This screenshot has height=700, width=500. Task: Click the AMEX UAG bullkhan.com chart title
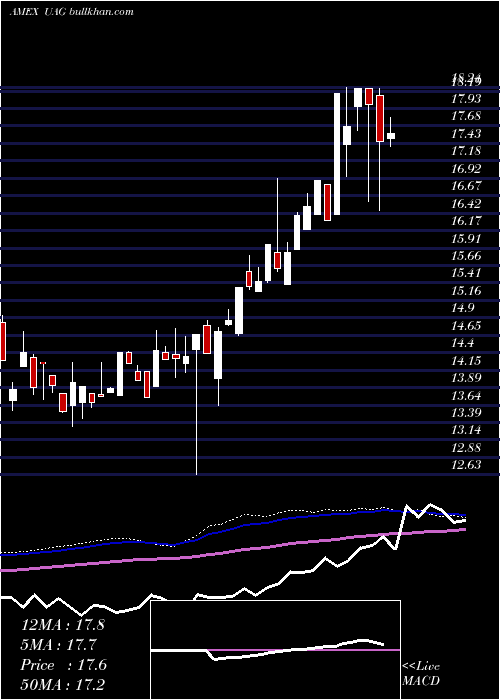pyautogui.click(x=72, y=12)
